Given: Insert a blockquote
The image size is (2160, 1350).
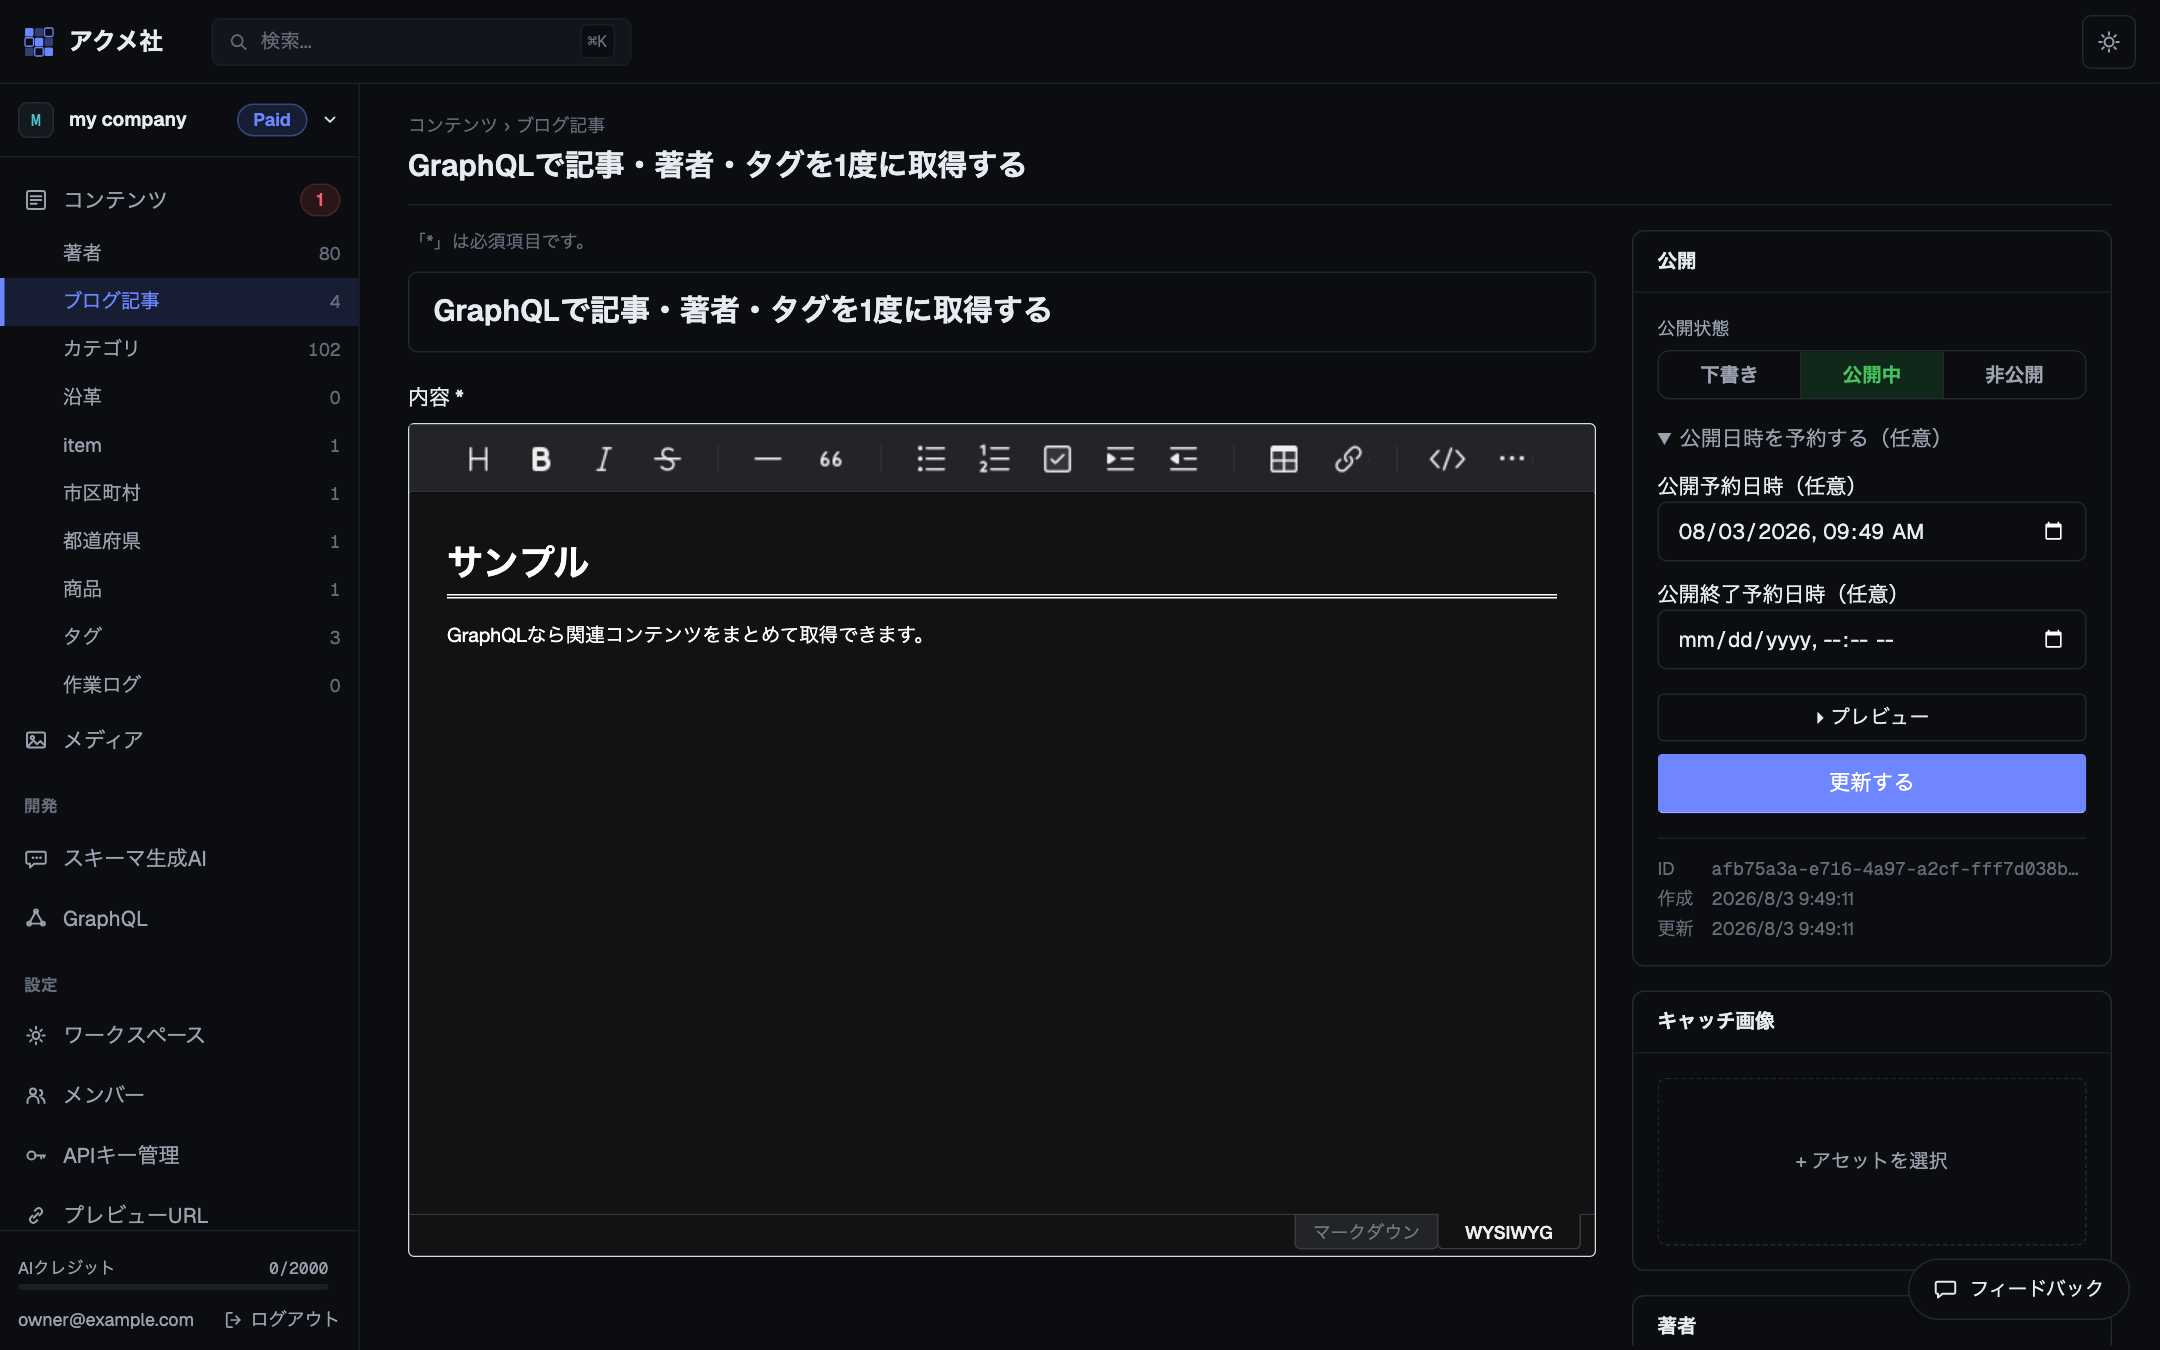Looking at the screenshot, I should [x=831, y=459].
